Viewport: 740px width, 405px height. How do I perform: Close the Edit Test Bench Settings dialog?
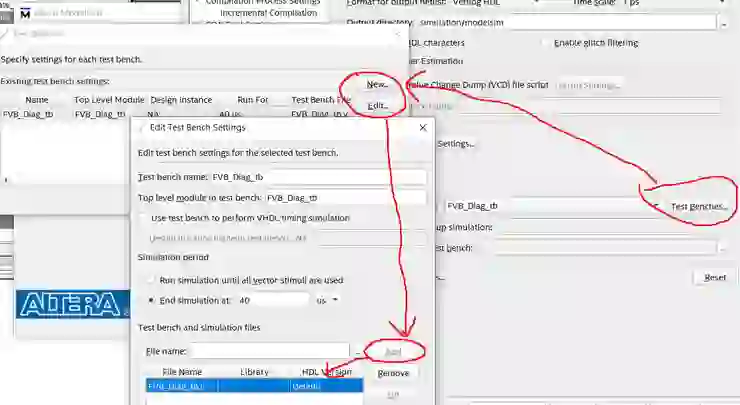pyautogui.click(x=423, y=127)
